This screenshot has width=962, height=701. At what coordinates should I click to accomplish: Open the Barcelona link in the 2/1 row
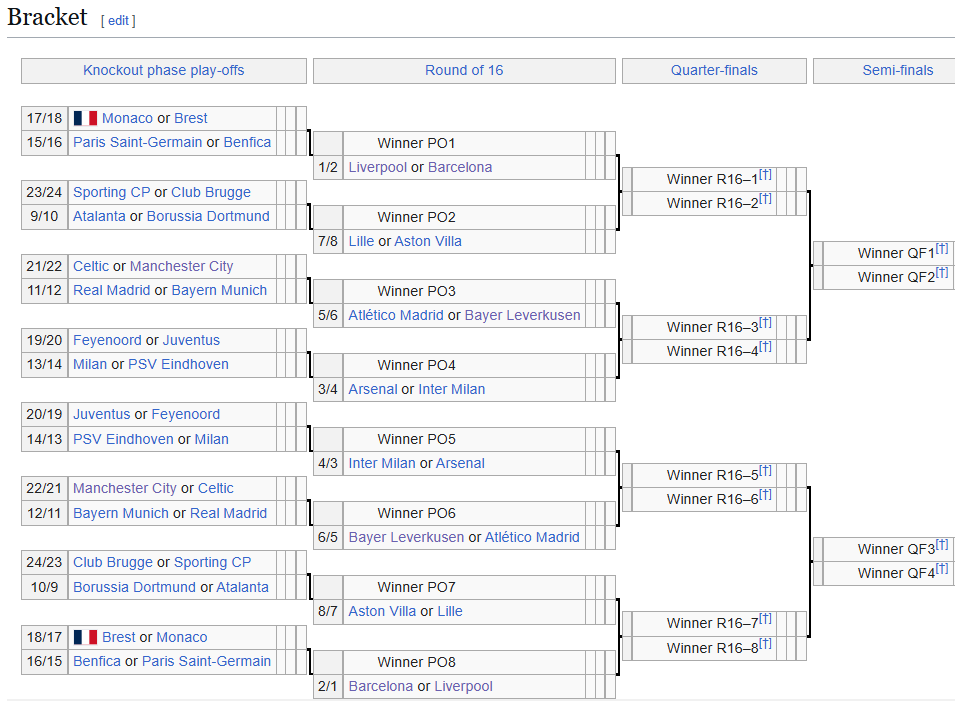(x=381, y=686)
